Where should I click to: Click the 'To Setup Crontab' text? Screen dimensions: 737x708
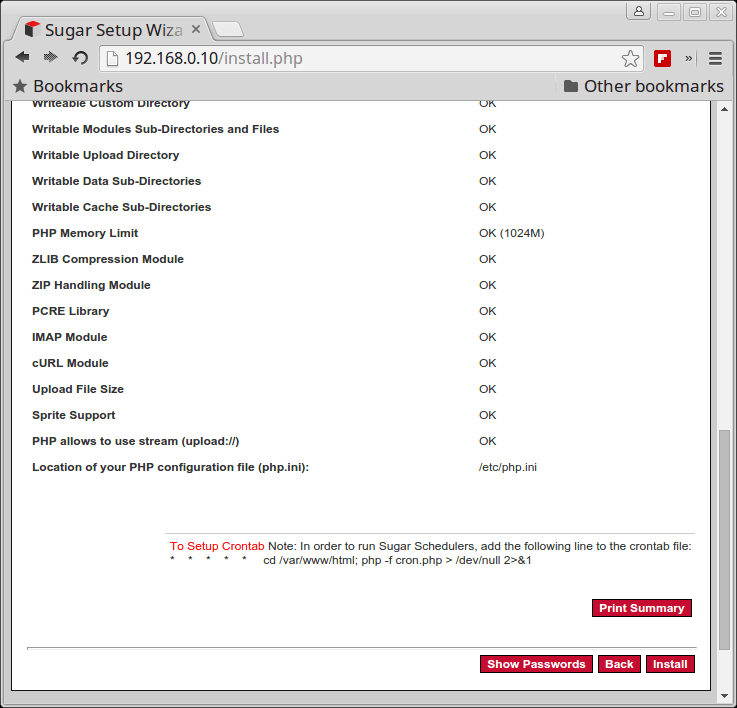(217, 546)
